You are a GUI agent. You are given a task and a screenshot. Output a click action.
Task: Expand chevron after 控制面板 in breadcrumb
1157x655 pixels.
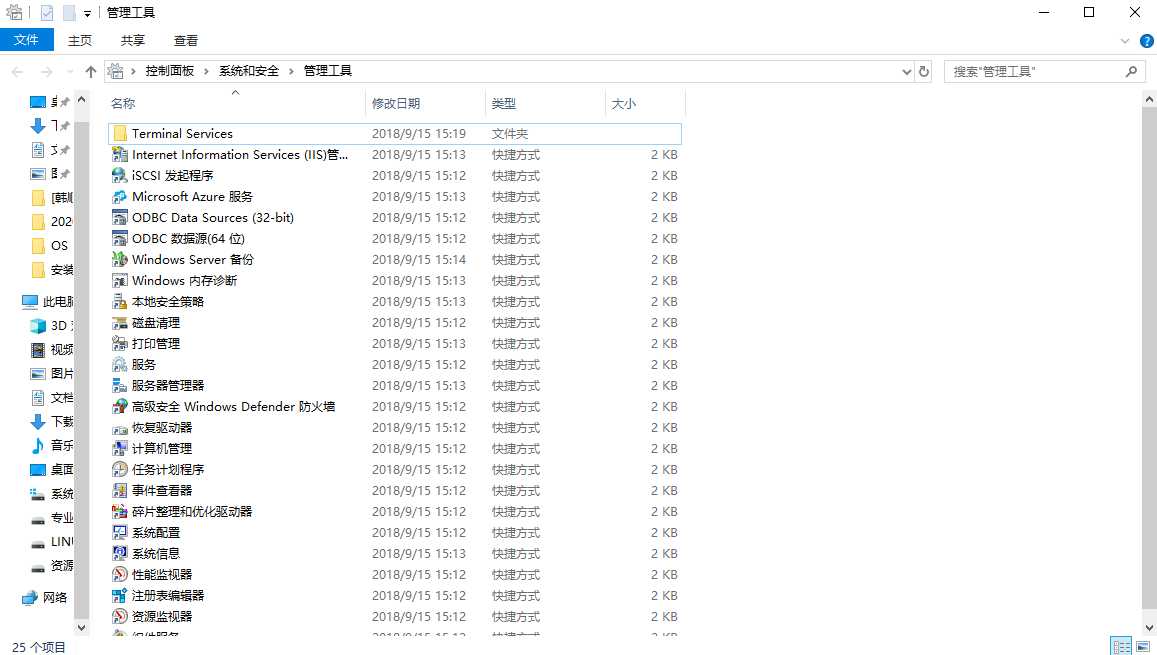207,72
